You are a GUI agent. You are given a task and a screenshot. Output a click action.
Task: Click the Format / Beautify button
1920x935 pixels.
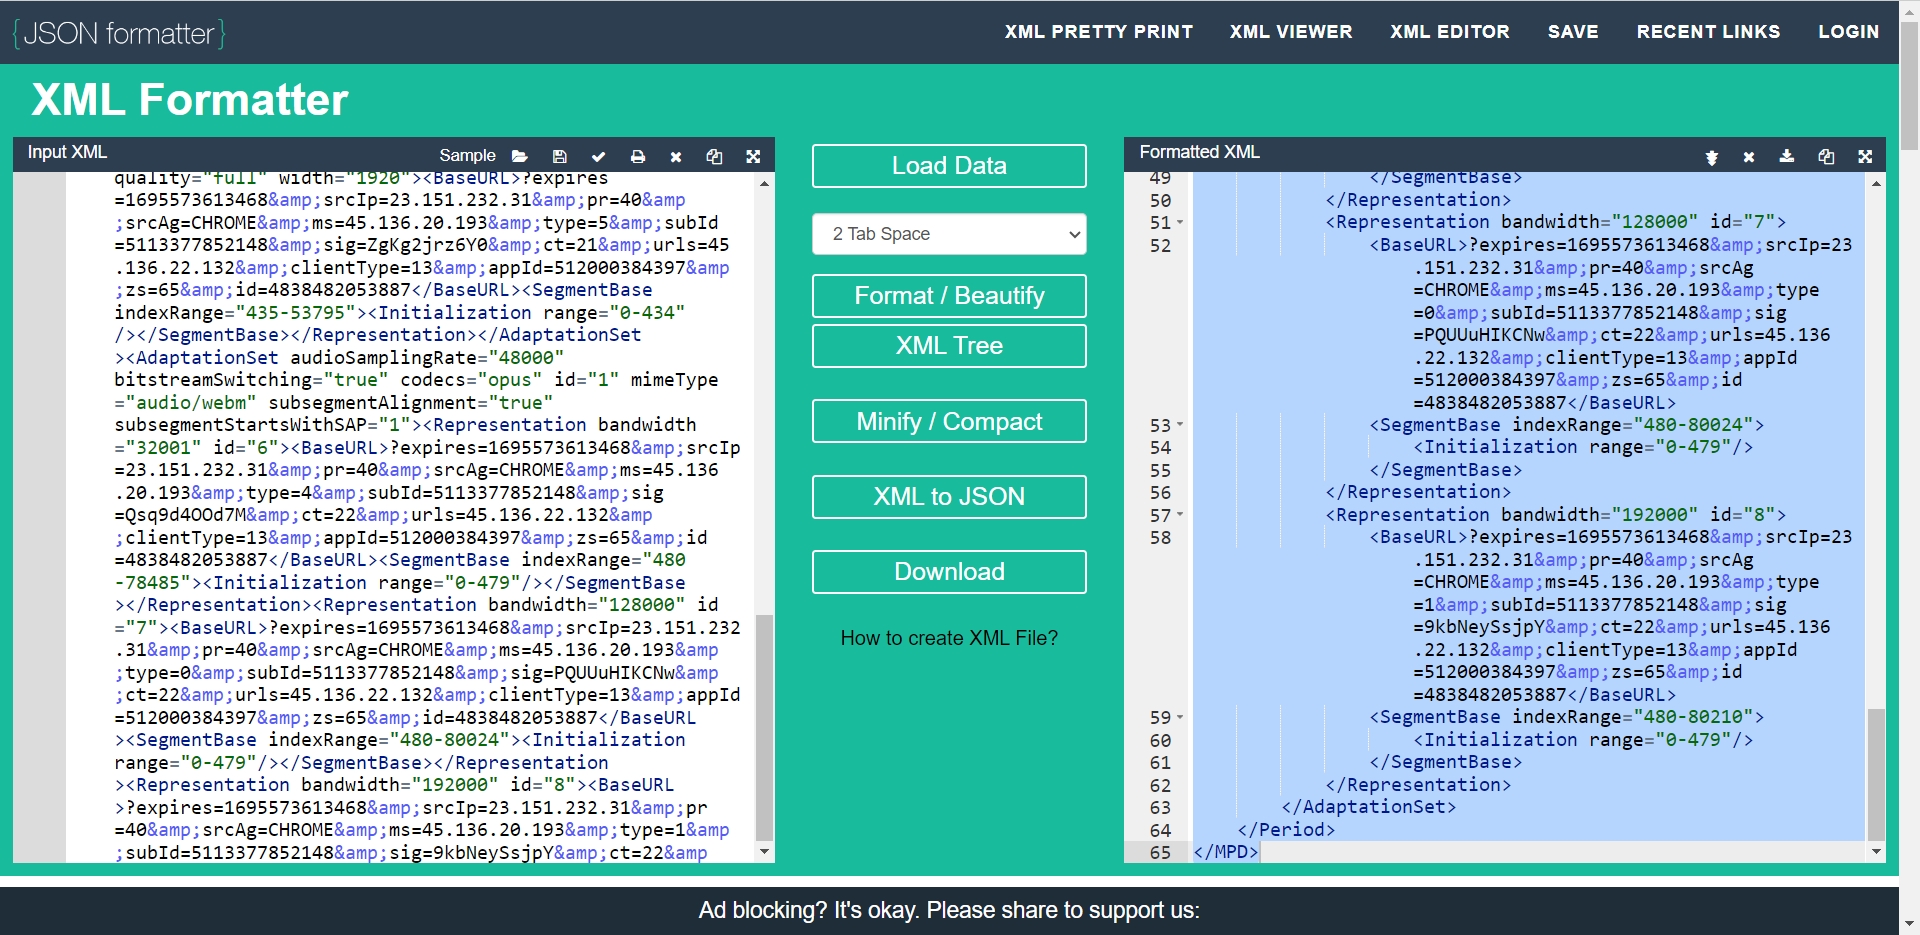[x=949, y=296]
